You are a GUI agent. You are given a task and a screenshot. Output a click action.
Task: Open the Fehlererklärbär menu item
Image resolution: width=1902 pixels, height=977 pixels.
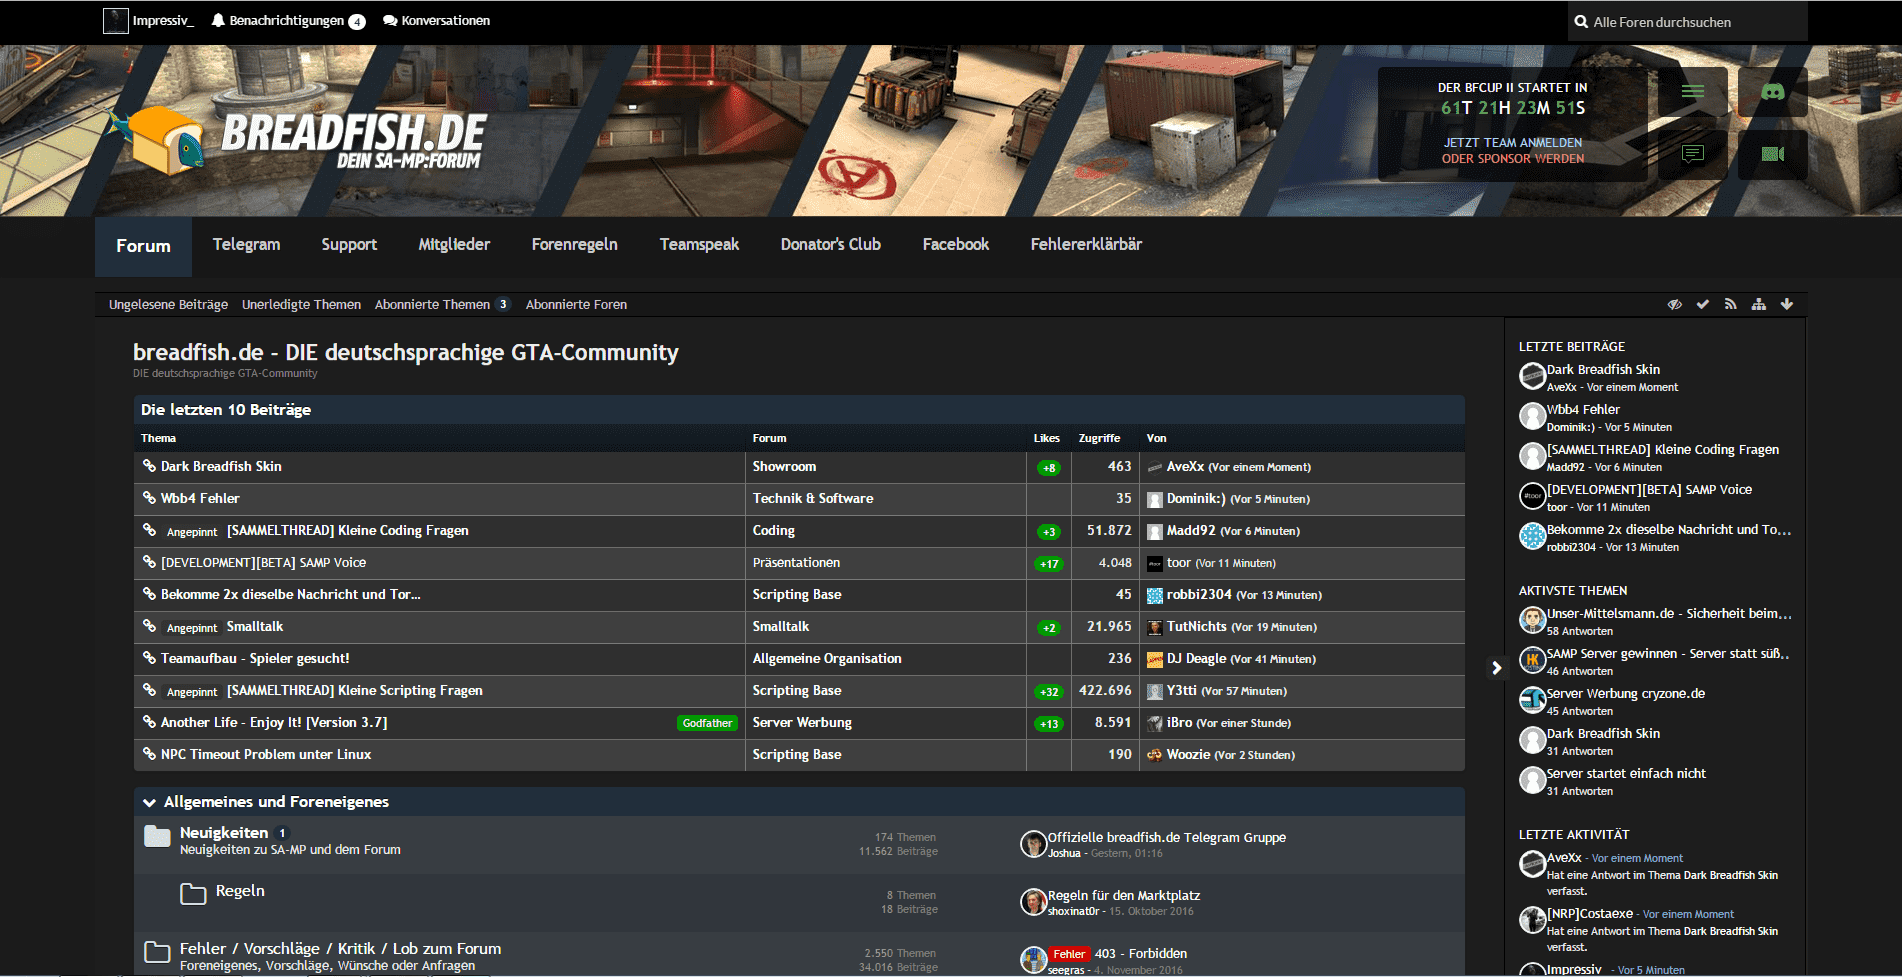coord(1086,245)
